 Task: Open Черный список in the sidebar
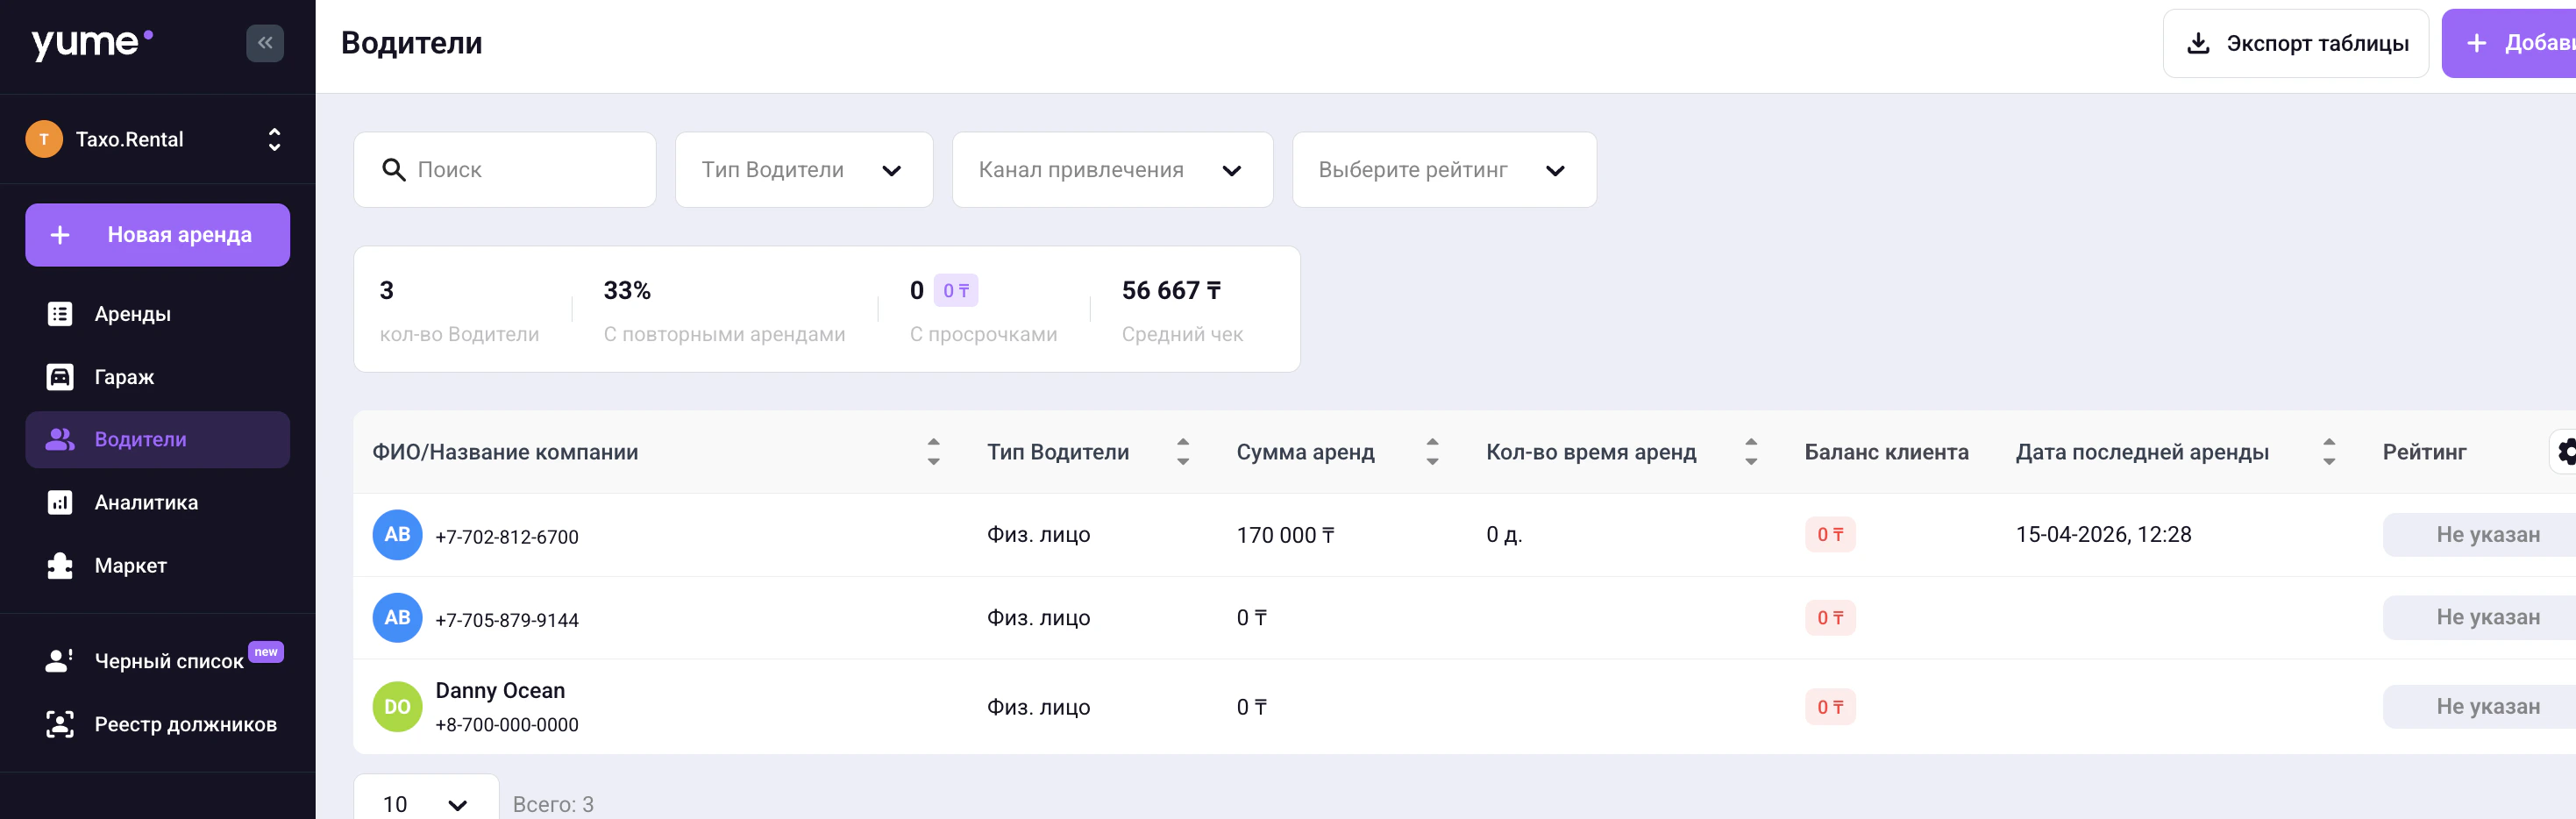click(158, 661)
